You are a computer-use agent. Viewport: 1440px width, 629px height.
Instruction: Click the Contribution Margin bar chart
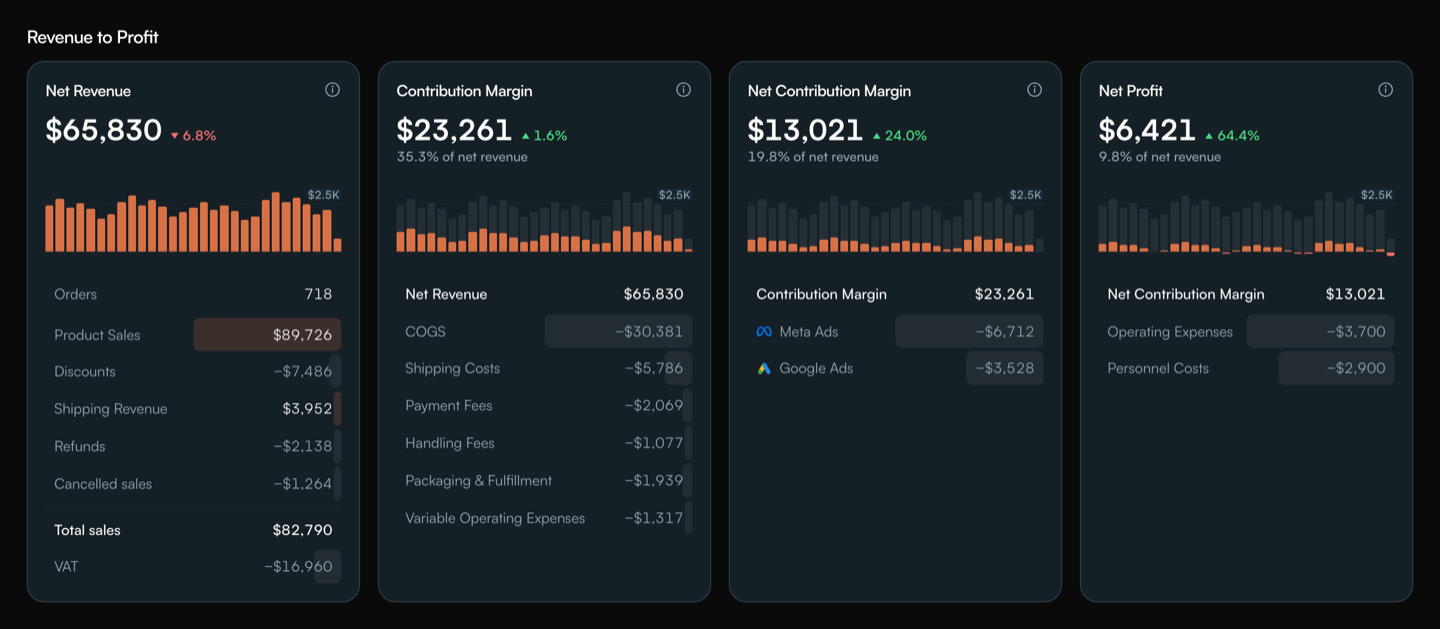tap(544, 222)
